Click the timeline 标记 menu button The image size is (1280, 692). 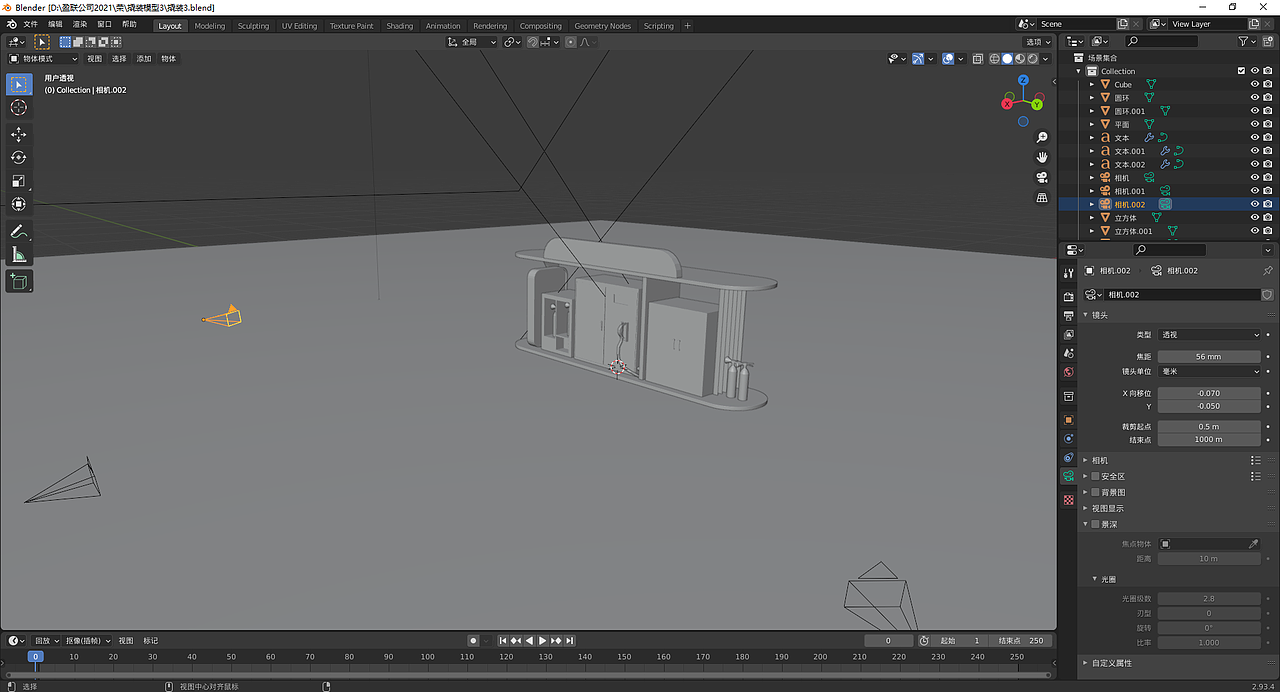pyautogui.click(x=150, y=640)
